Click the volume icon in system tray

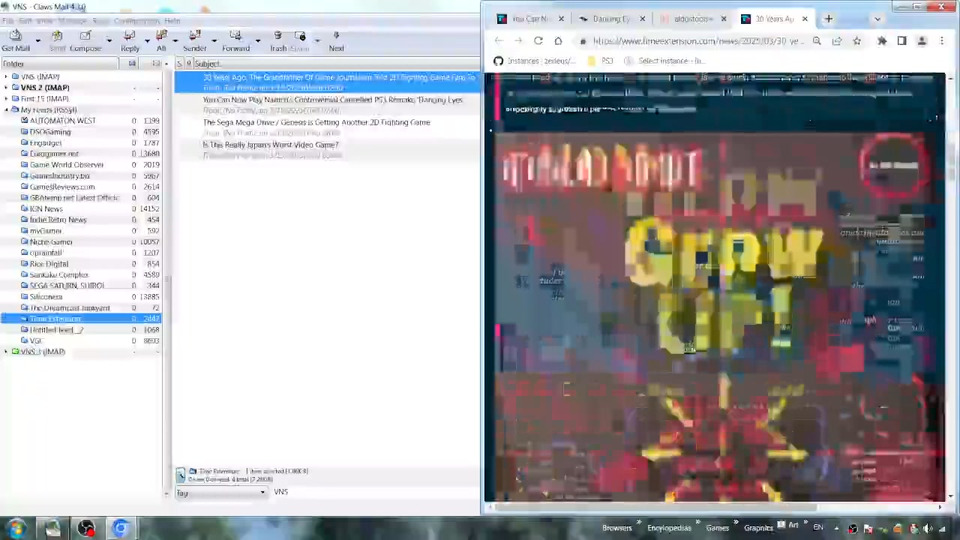928,528
